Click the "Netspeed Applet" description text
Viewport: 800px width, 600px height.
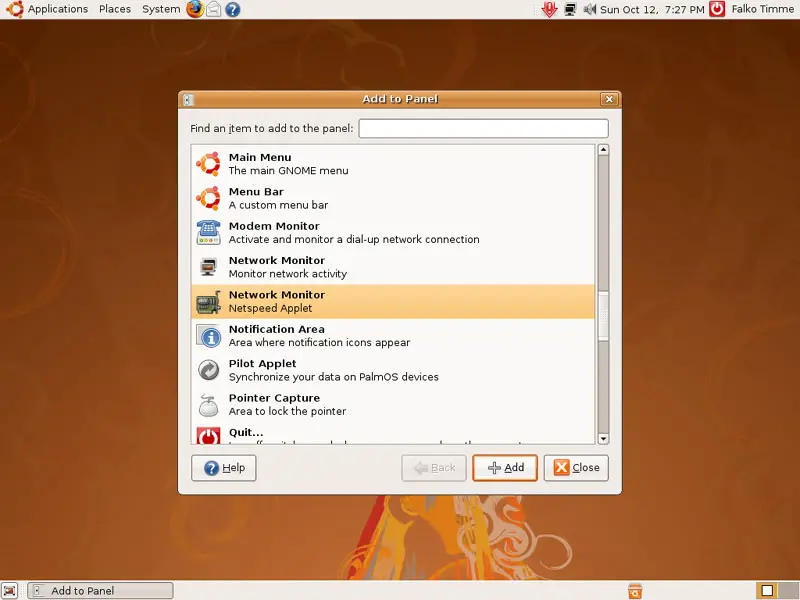coord(270,308)
